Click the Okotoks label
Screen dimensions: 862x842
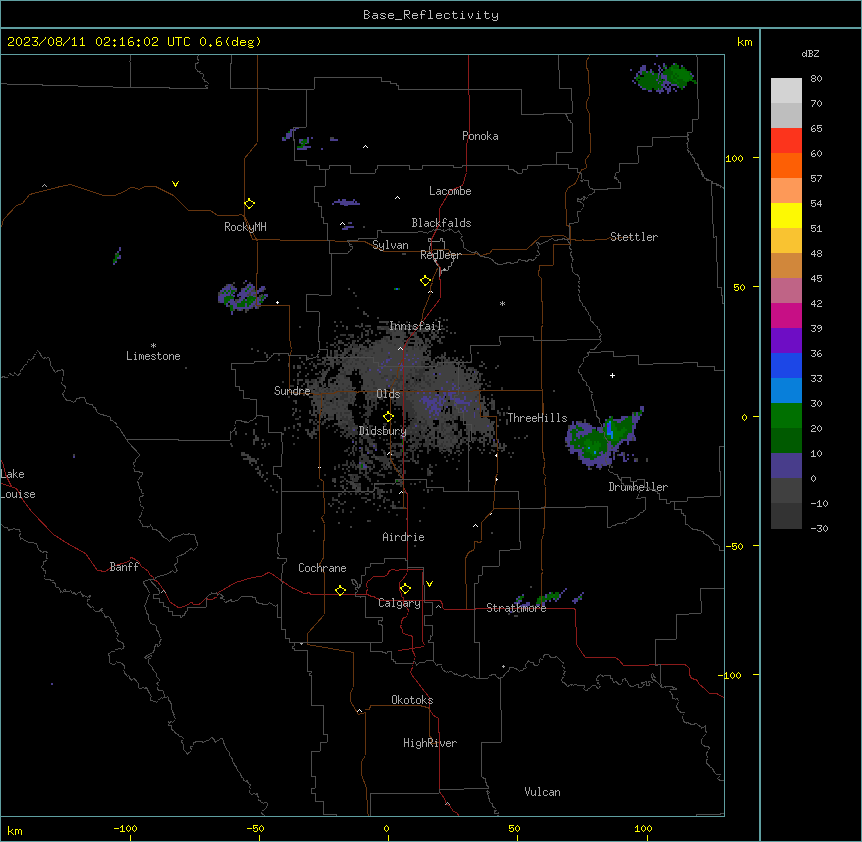pyautogui.click(x=412, y=700)
